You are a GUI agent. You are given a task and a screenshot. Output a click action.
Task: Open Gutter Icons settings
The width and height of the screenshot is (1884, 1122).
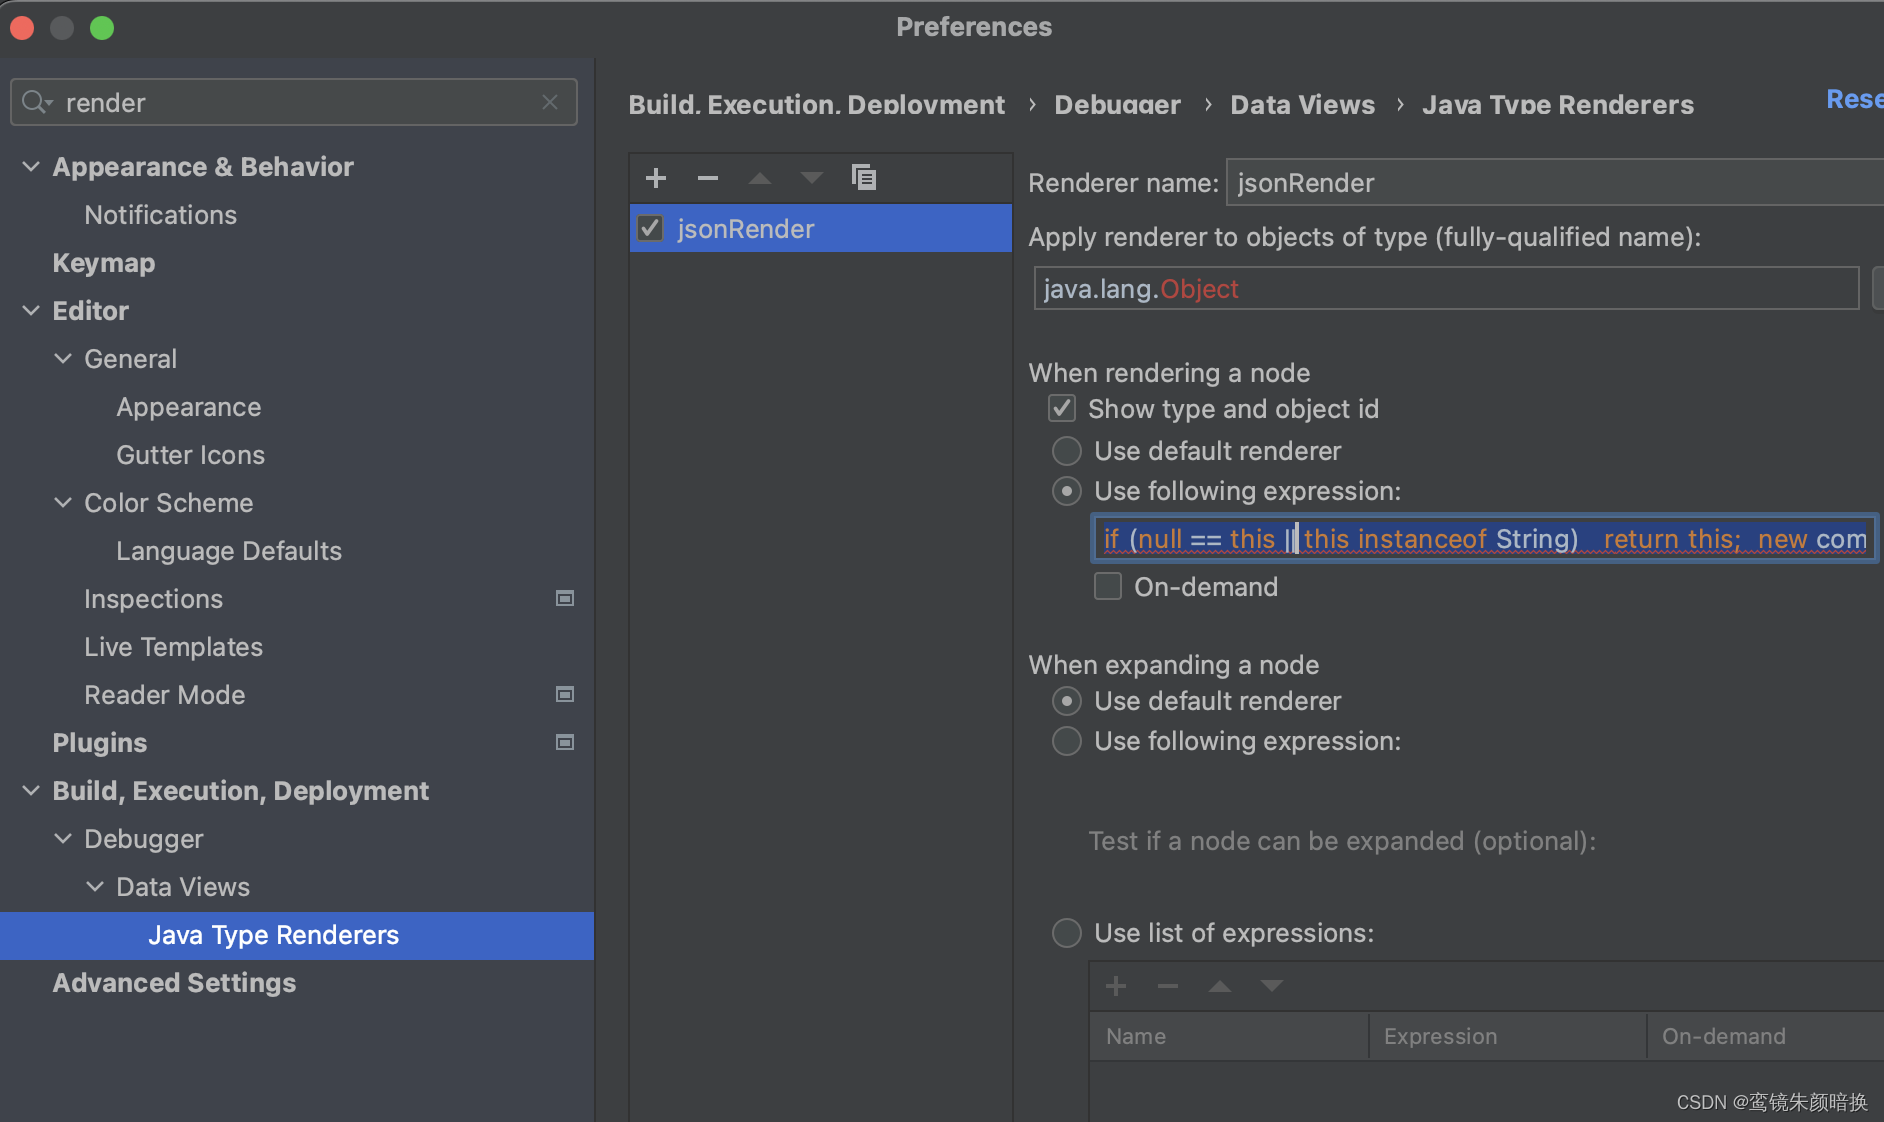click(x=190, y=455)
